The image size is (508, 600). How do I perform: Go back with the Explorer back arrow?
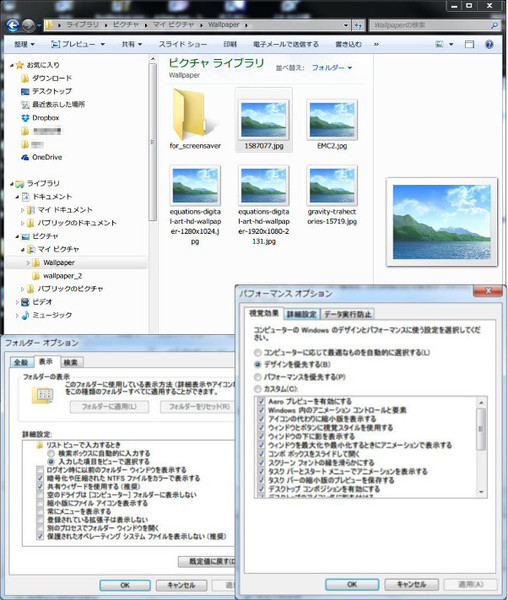click(x=13, y=26)
